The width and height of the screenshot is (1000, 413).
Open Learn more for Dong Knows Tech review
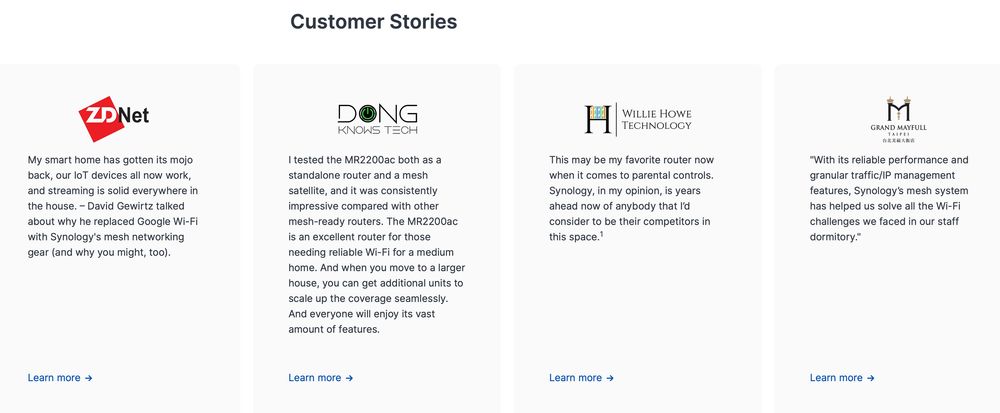314,378
